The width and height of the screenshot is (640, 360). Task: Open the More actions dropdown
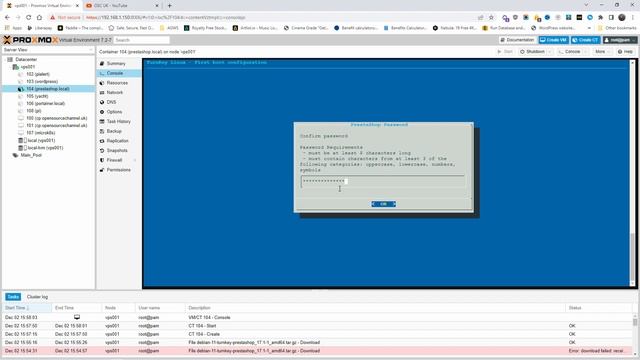click(602, 52)
